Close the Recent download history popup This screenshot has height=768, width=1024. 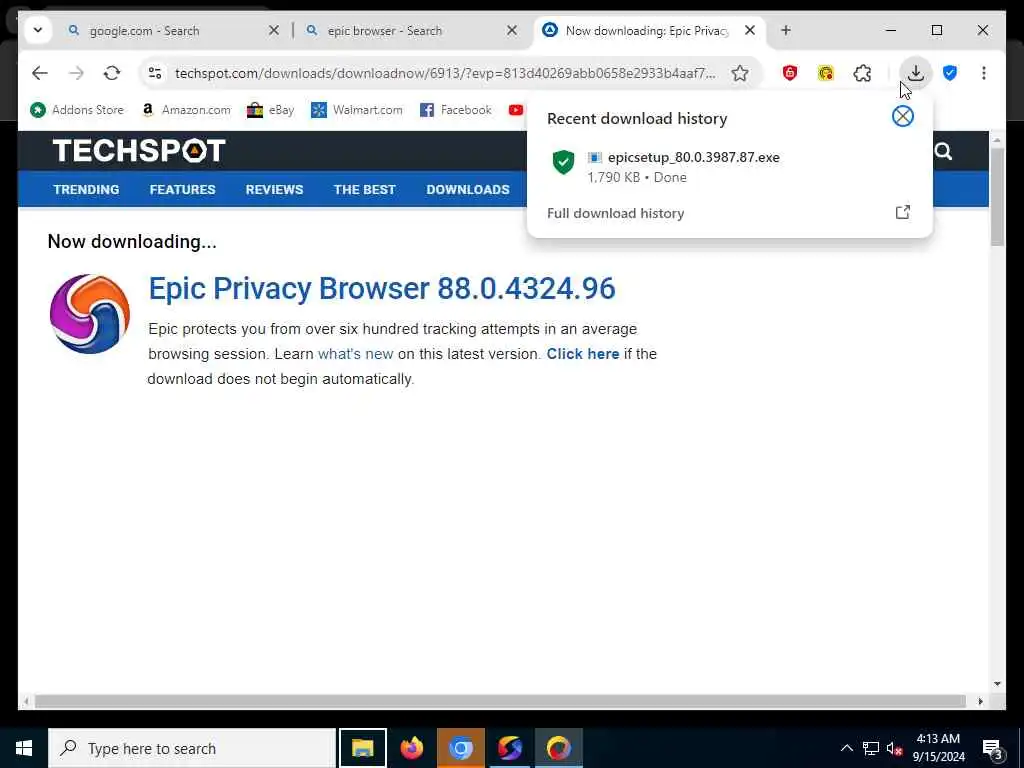pos(903,116)
